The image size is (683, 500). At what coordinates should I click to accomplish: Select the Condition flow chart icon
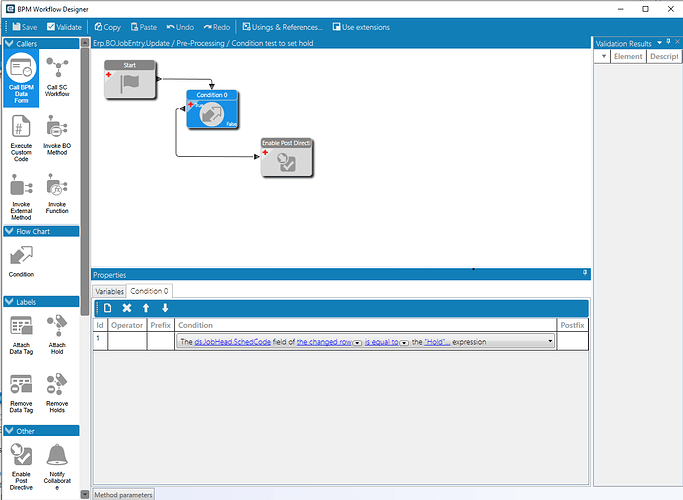click(x=21, y=261)
